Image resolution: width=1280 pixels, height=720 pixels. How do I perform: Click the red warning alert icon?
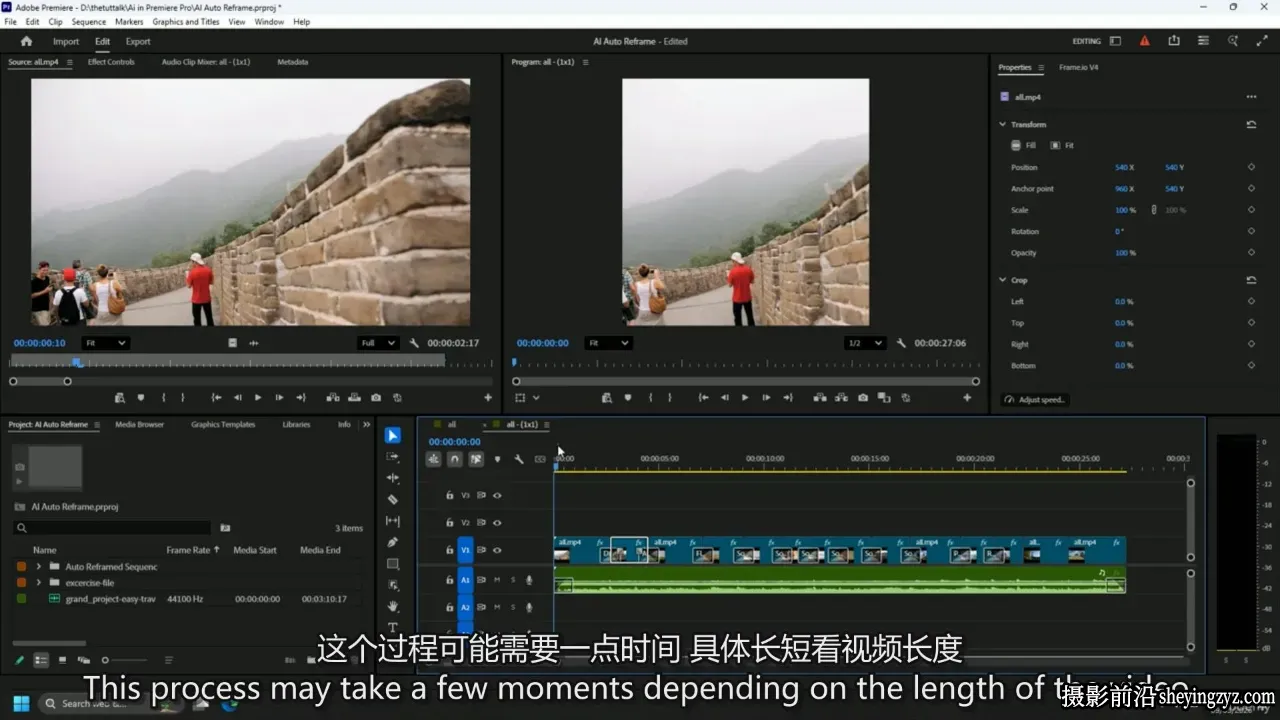coord(1145,41)
